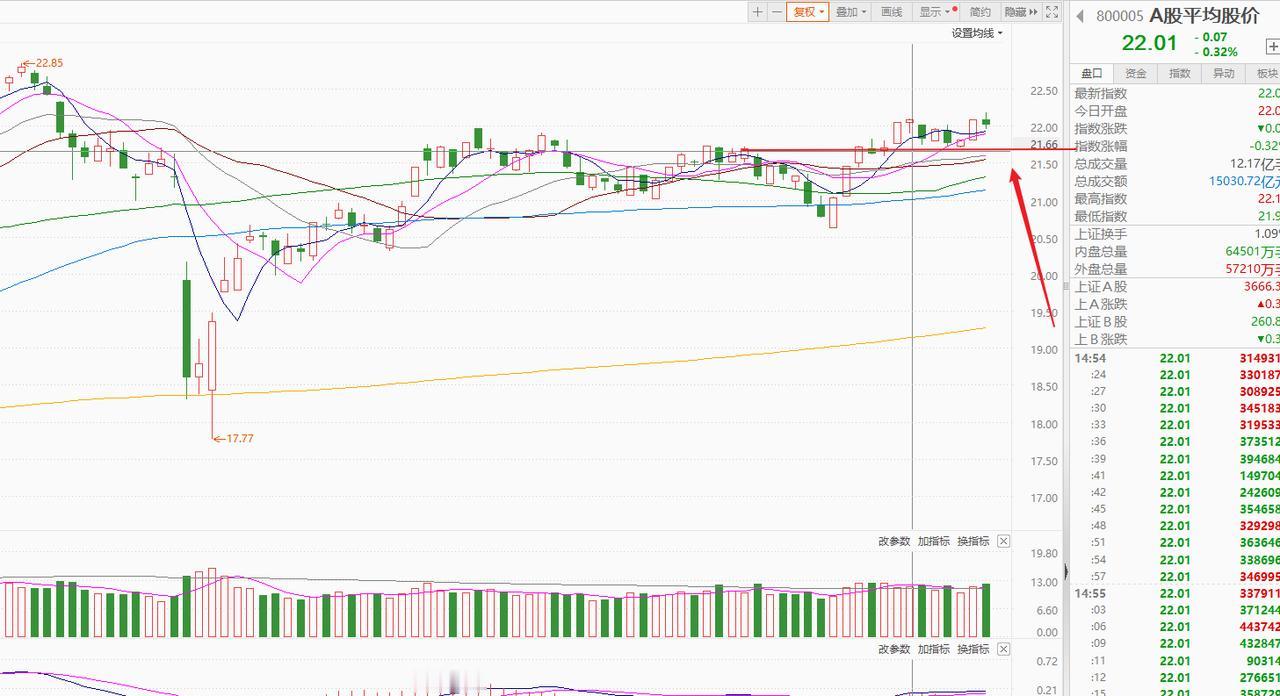1280x696 pixels.
Task: Open the 显示 dropdown
Action: 936,12
